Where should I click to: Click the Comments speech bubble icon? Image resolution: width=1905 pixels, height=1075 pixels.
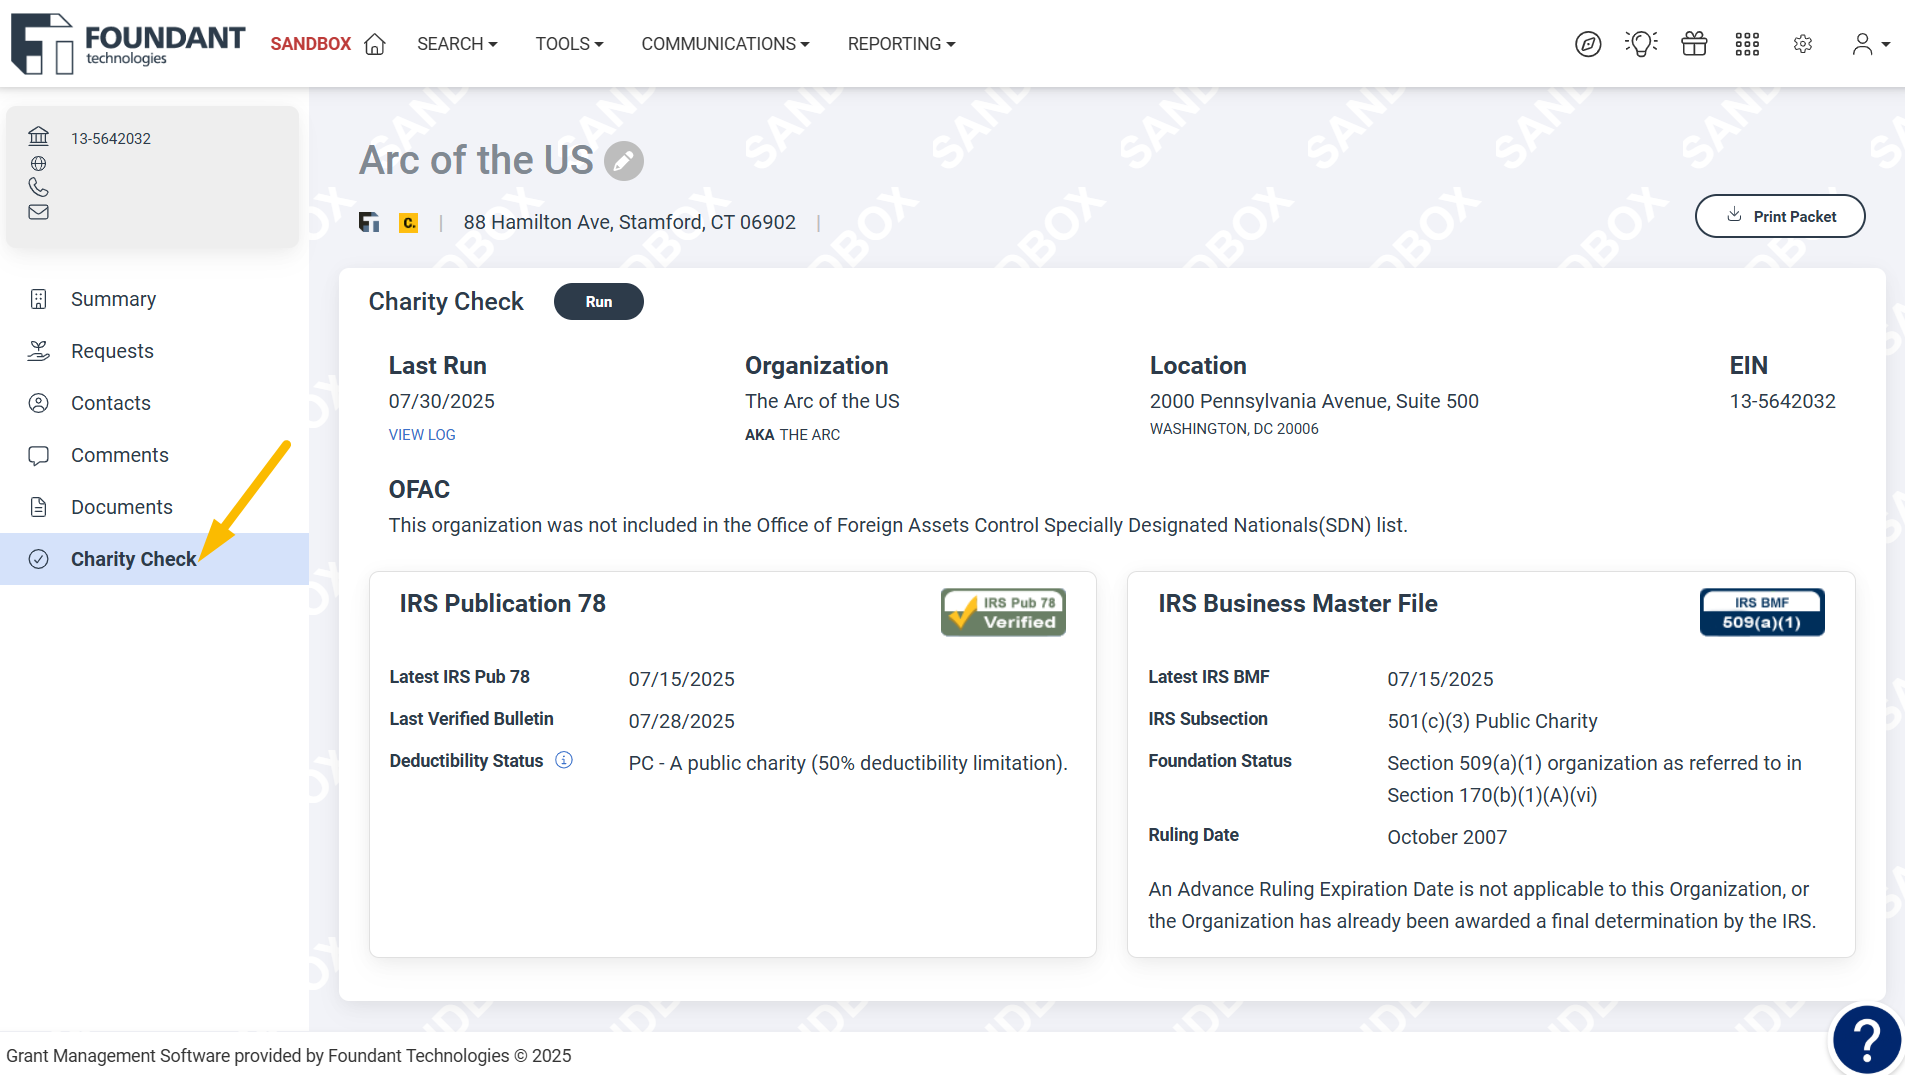point(38,455)
